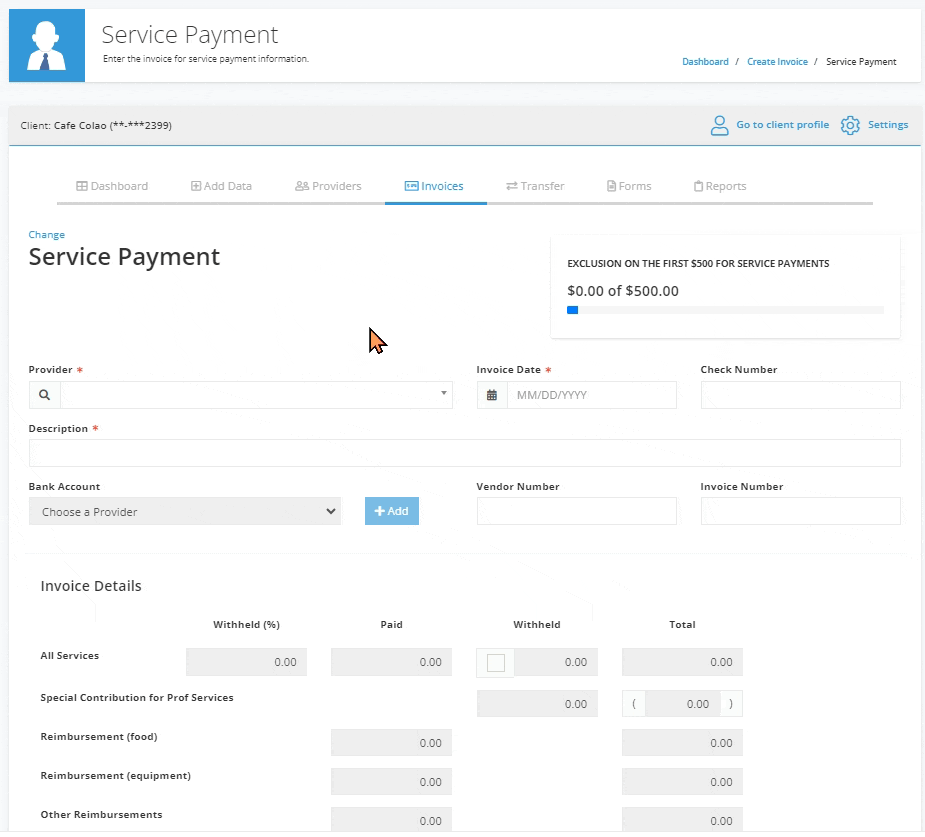Open the Bank Account dropdown
The image size is (925, 837).
click(x=185, y=512)
